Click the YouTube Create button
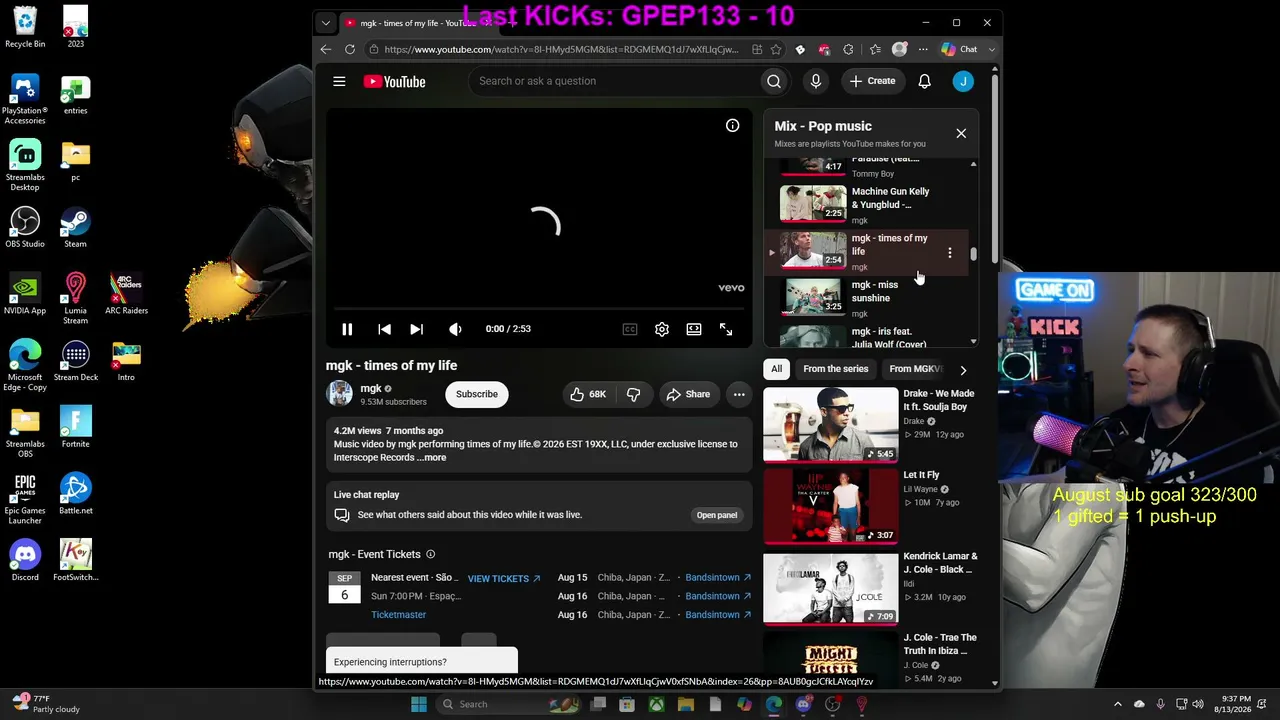Image resolution: width=1280 pixels, height=720 pixels. point(873,81)
